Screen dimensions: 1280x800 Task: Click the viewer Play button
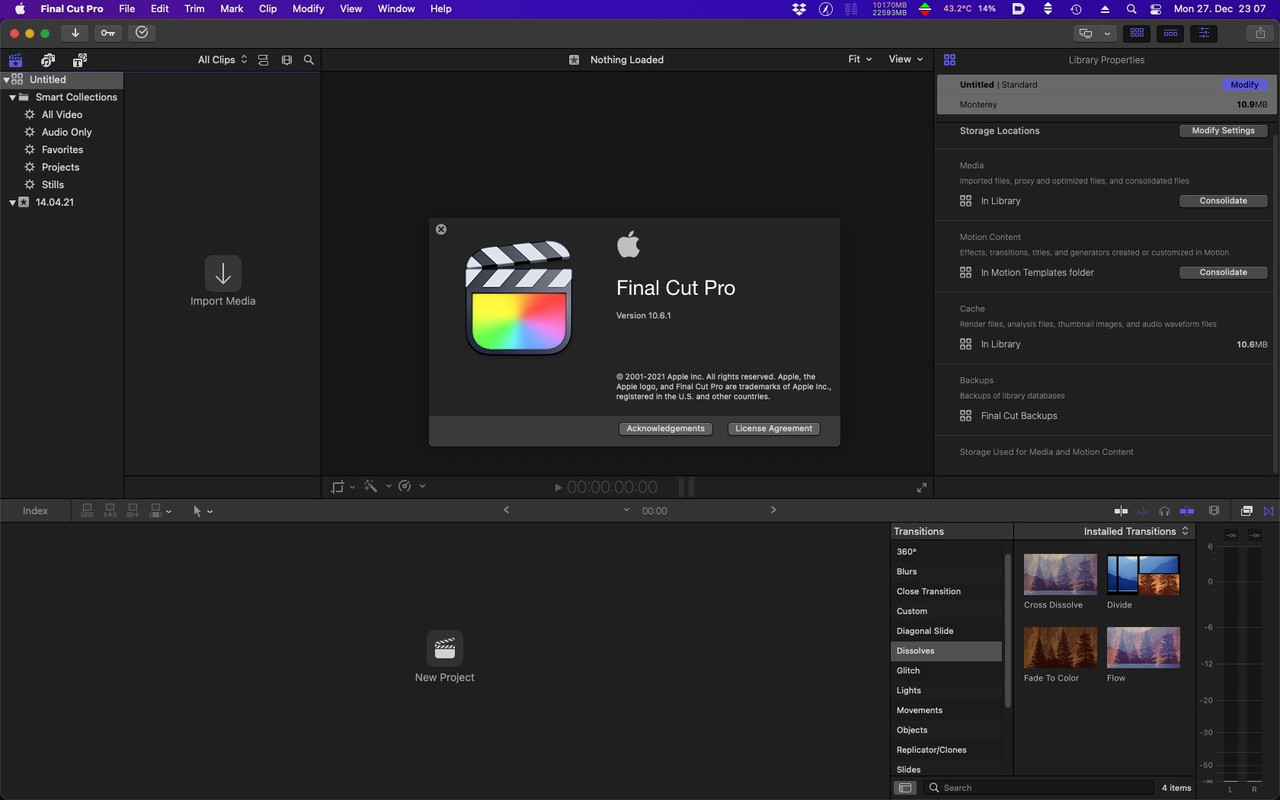click(558, 487)
